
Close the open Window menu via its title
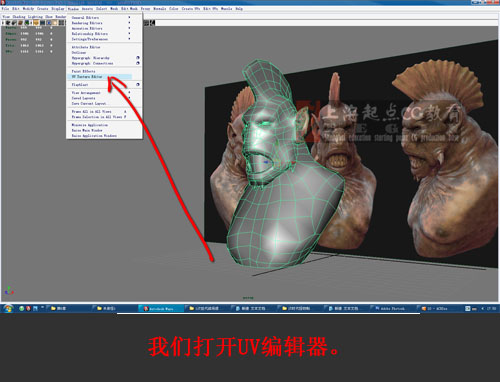point(73,9)
